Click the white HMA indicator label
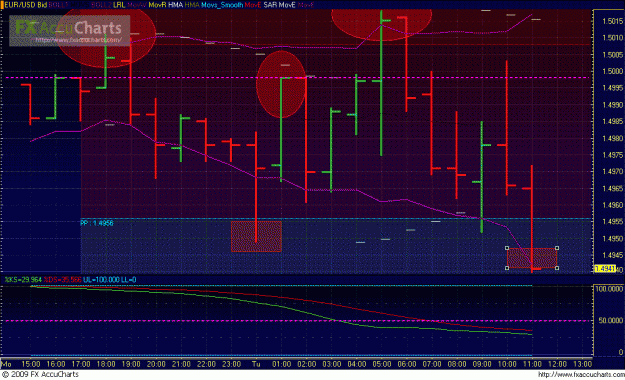Viewport: 625px width, 380px height. click(x=176, y=5)
